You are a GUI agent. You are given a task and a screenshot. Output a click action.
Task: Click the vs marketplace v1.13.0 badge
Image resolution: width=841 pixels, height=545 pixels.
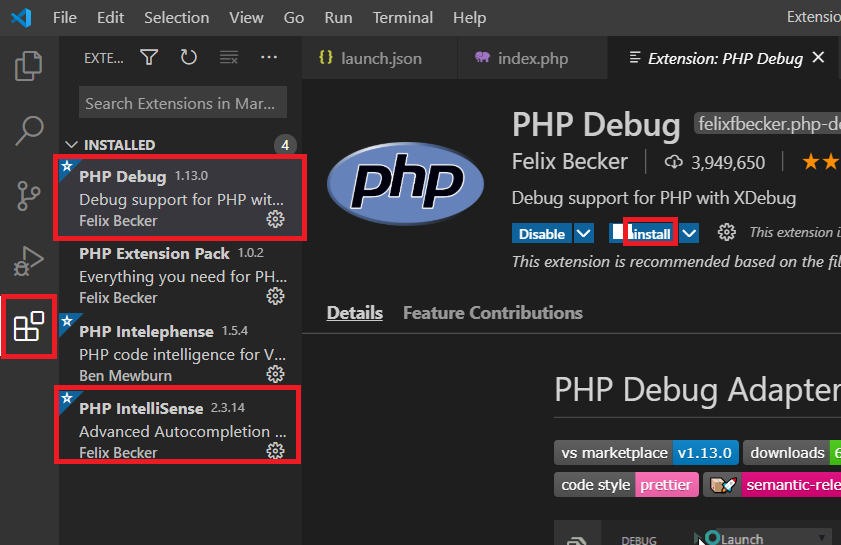(646, 453)
